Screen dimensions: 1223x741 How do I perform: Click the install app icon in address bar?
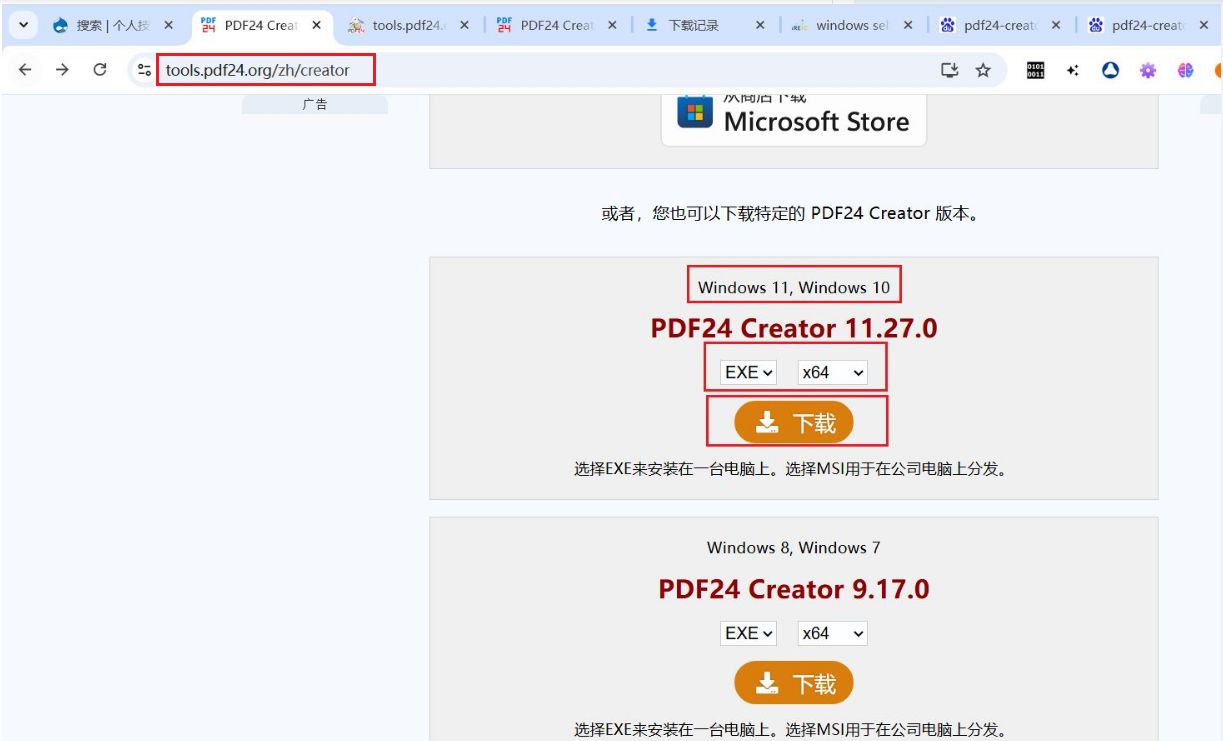pyautogui.click(x=949, y=70)
